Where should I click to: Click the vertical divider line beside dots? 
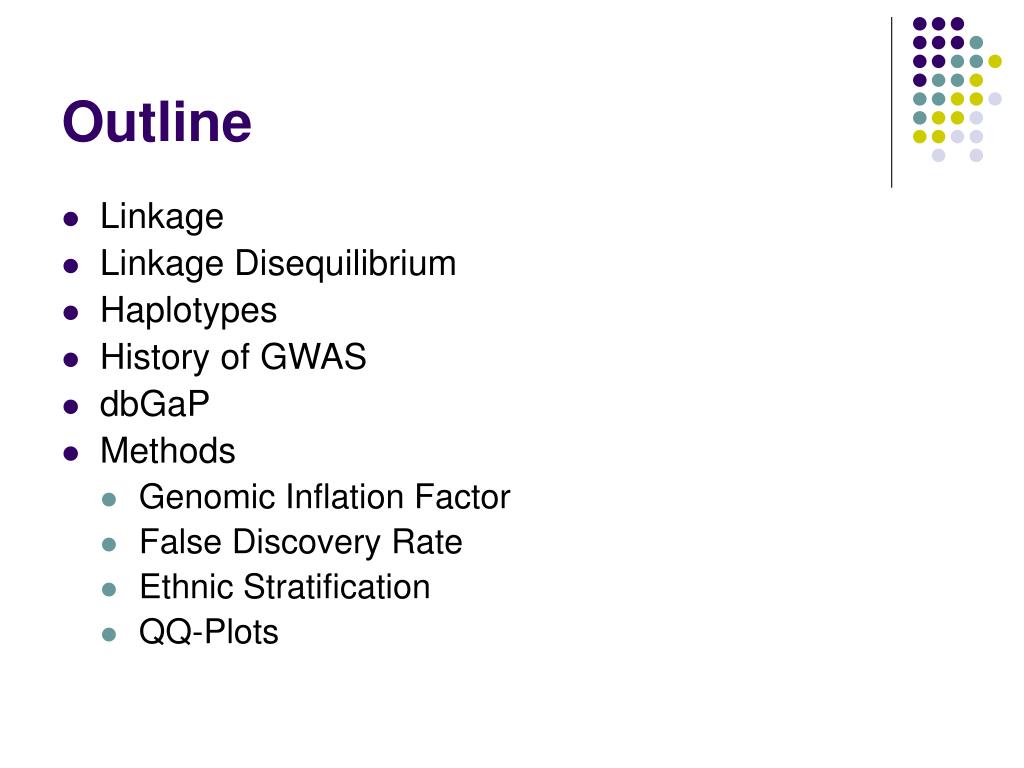click(891, 103)
